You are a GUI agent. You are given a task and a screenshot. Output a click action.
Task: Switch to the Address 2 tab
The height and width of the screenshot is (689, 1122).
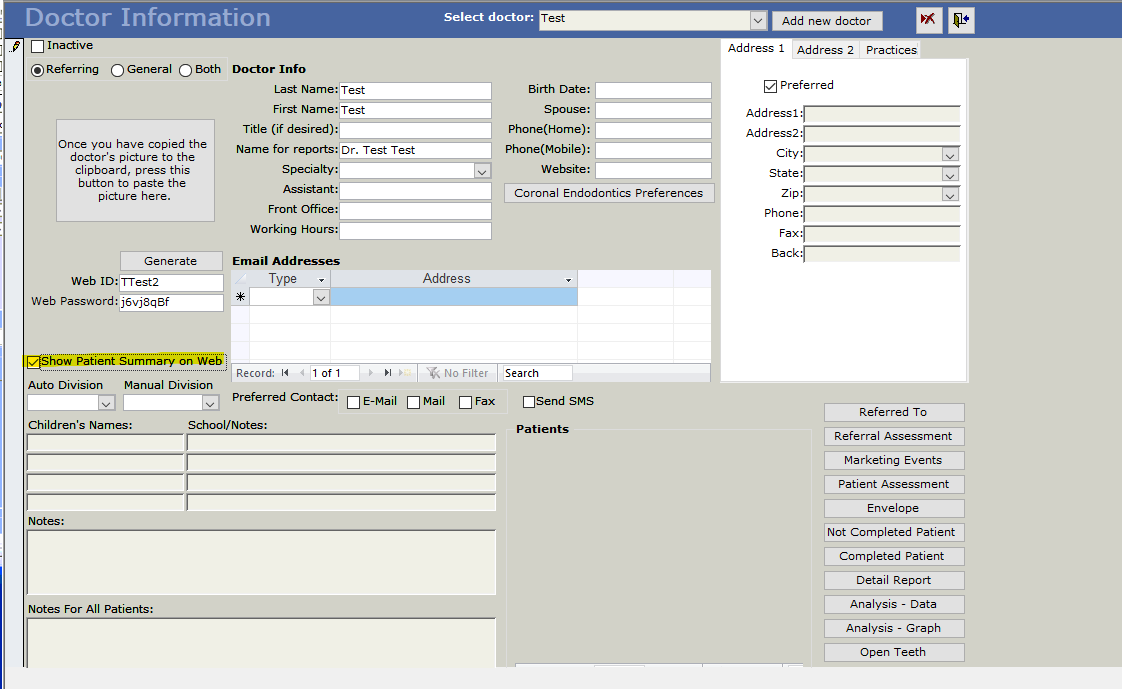[x=825, y=50]
